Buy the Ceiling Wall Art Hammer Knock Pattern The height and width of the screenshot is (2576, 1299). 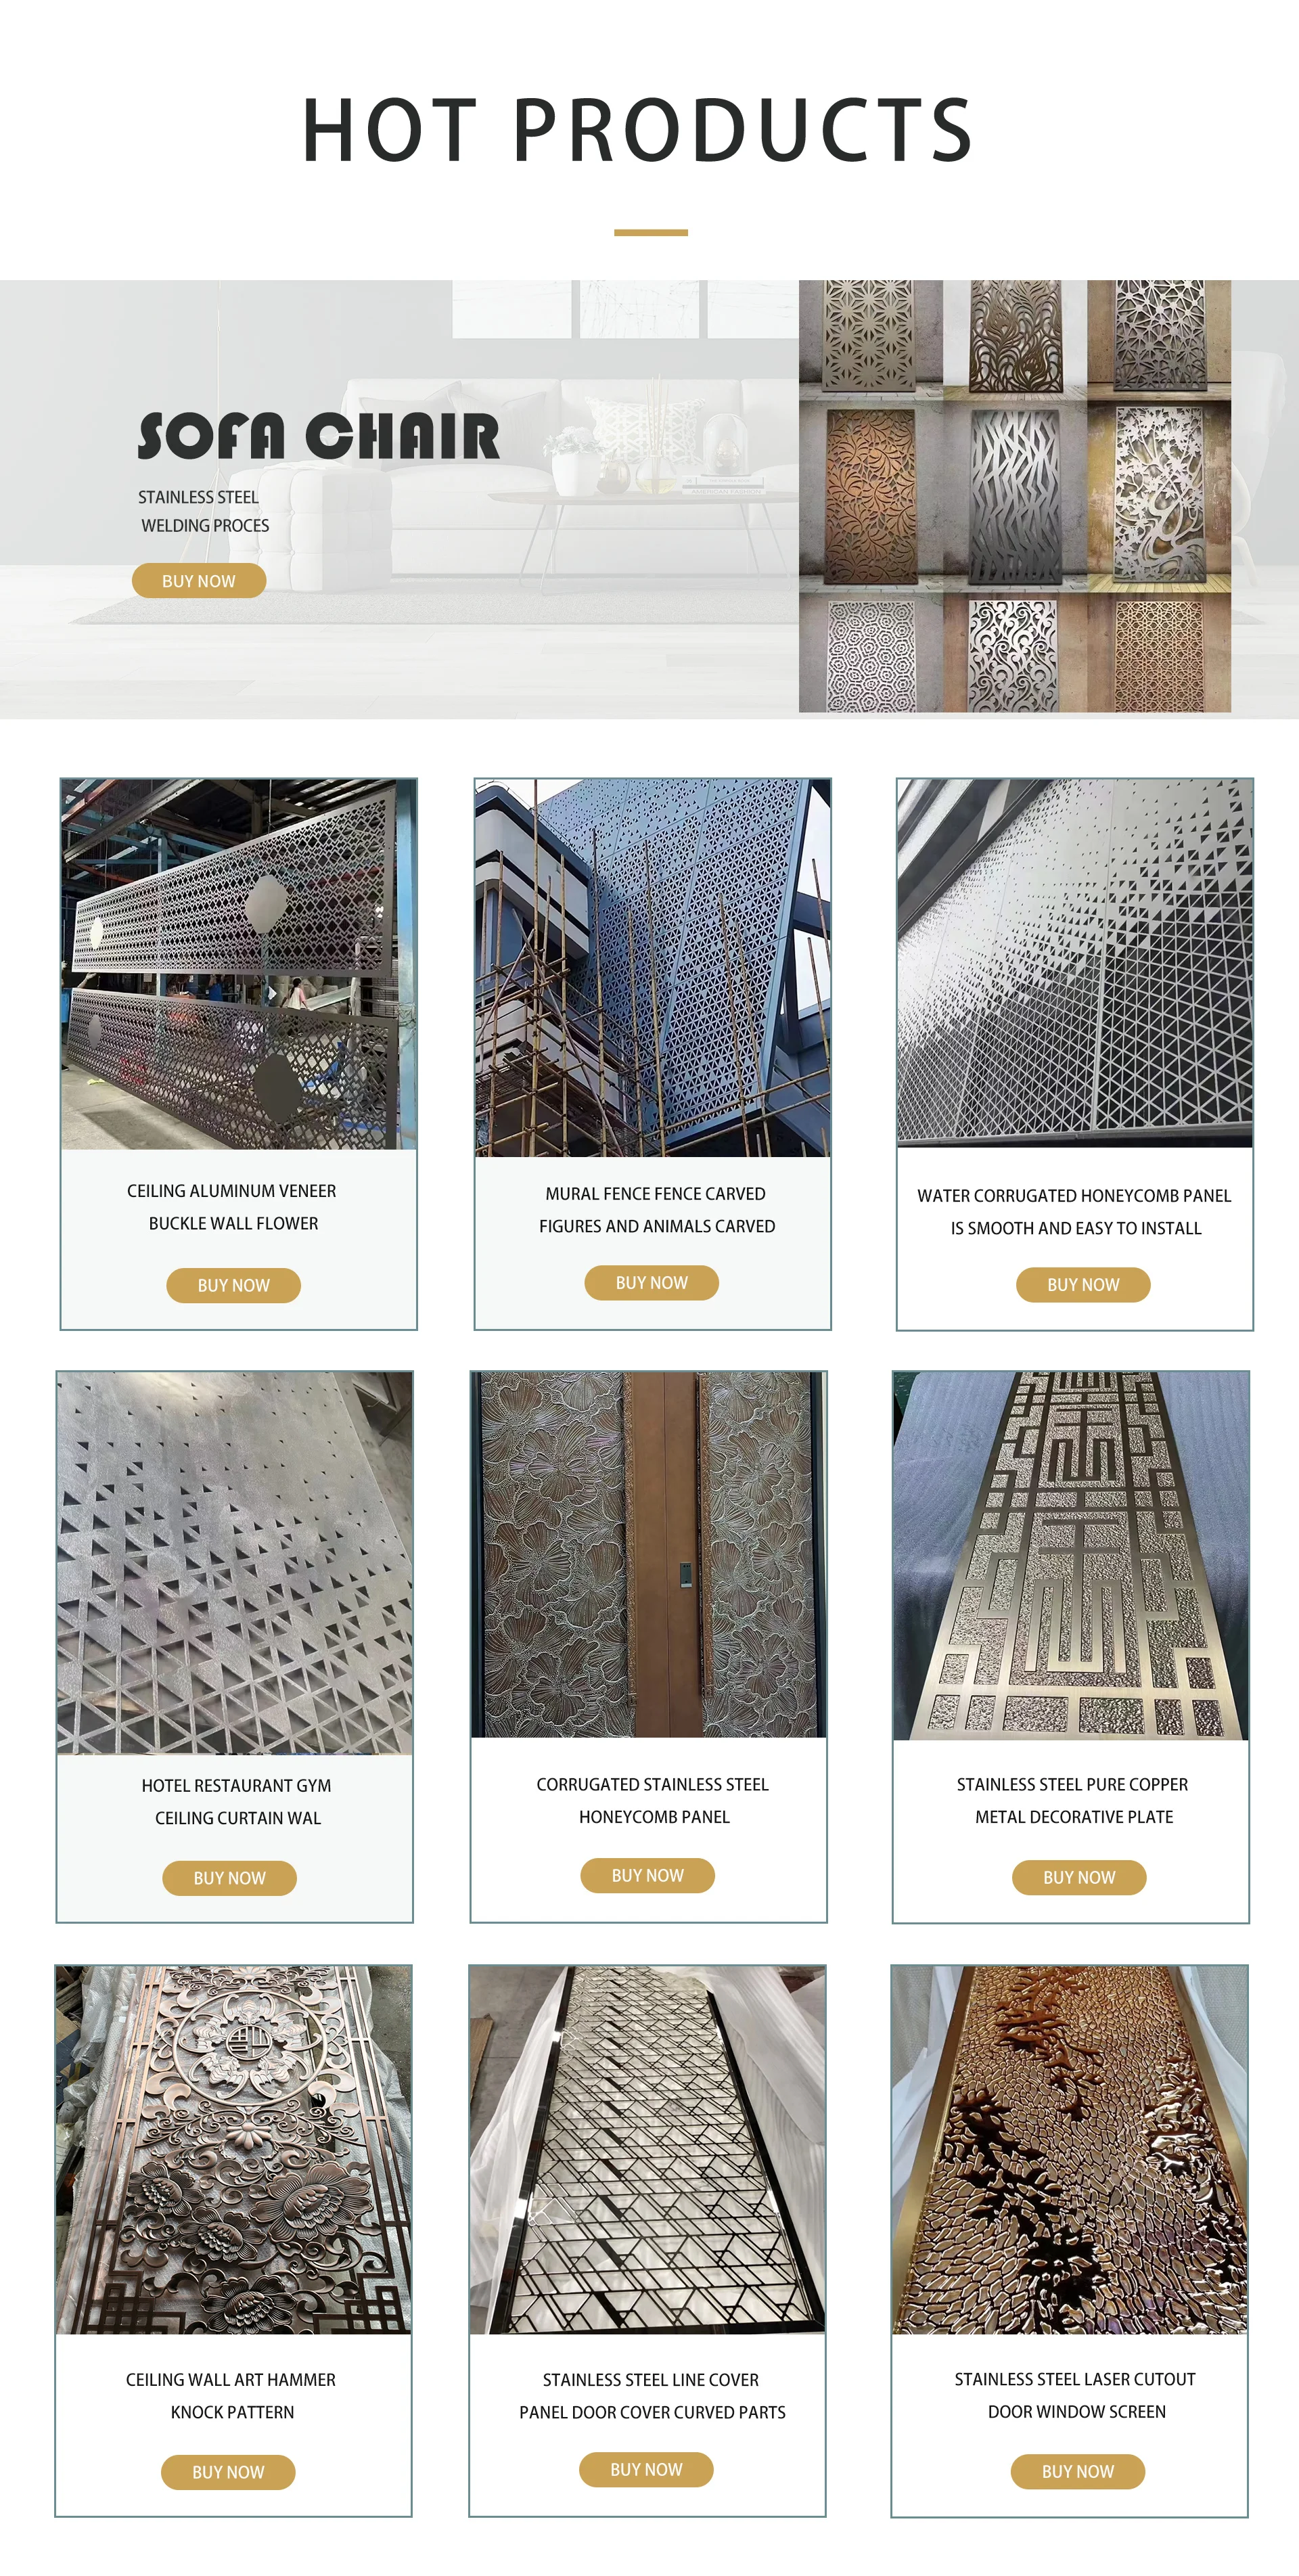tap(228, 2472)
